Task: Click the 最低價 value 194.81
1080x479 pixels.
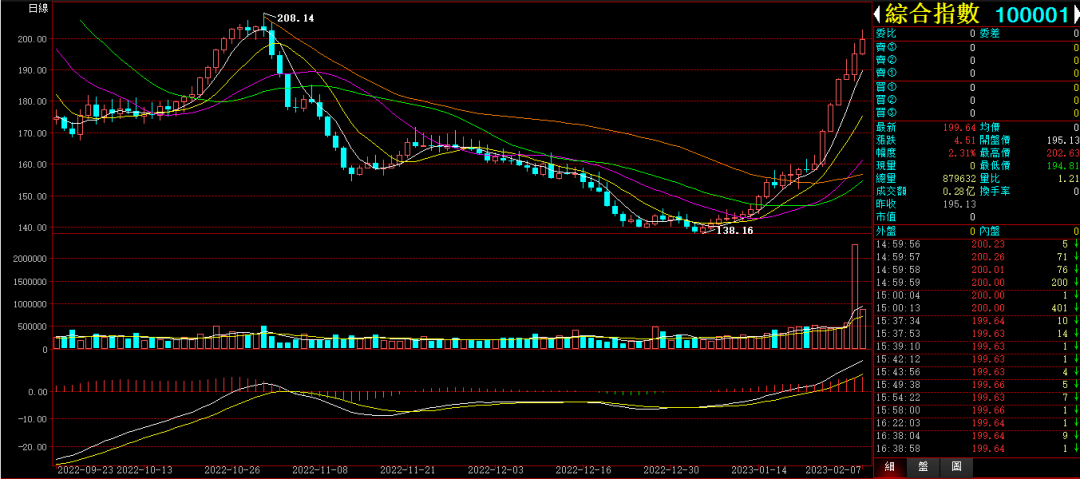Action: [1060, 165]
